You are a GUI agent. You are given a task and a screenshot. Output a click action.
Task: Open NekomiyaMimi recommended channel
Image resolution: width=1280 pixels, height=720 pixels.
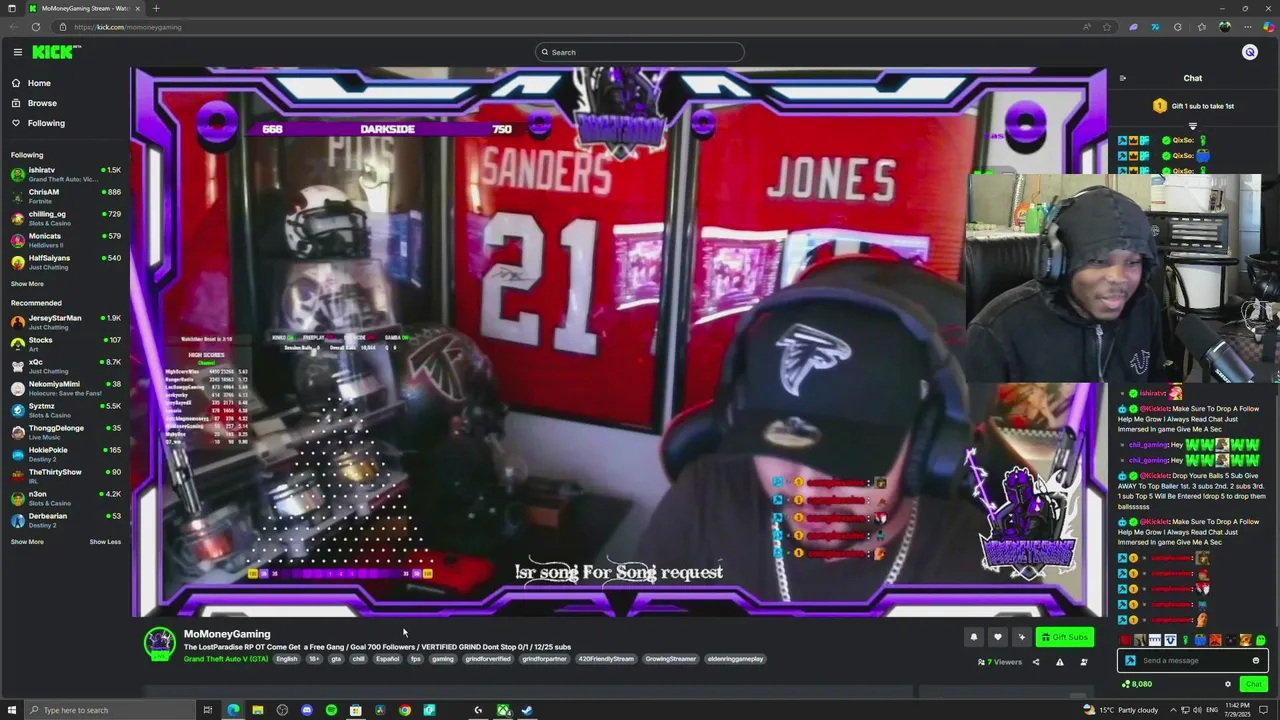[x=65, y=388]
